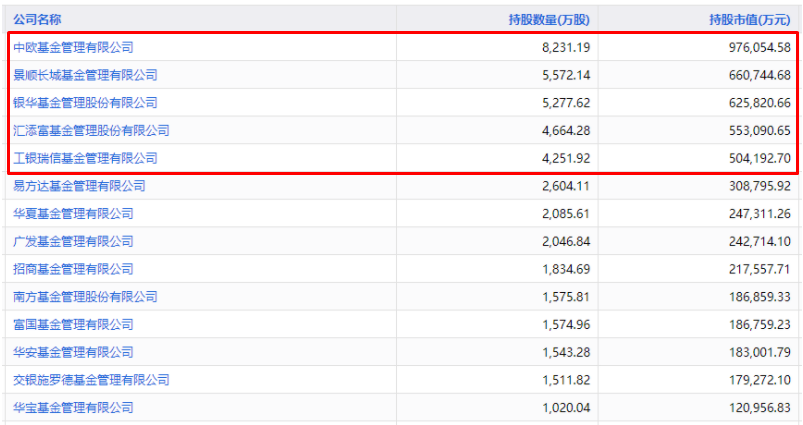This screenshot has height=425, width=803.
Task: Open 华宝基金管理有限公司 link
Action: click(x=73, y=407)
